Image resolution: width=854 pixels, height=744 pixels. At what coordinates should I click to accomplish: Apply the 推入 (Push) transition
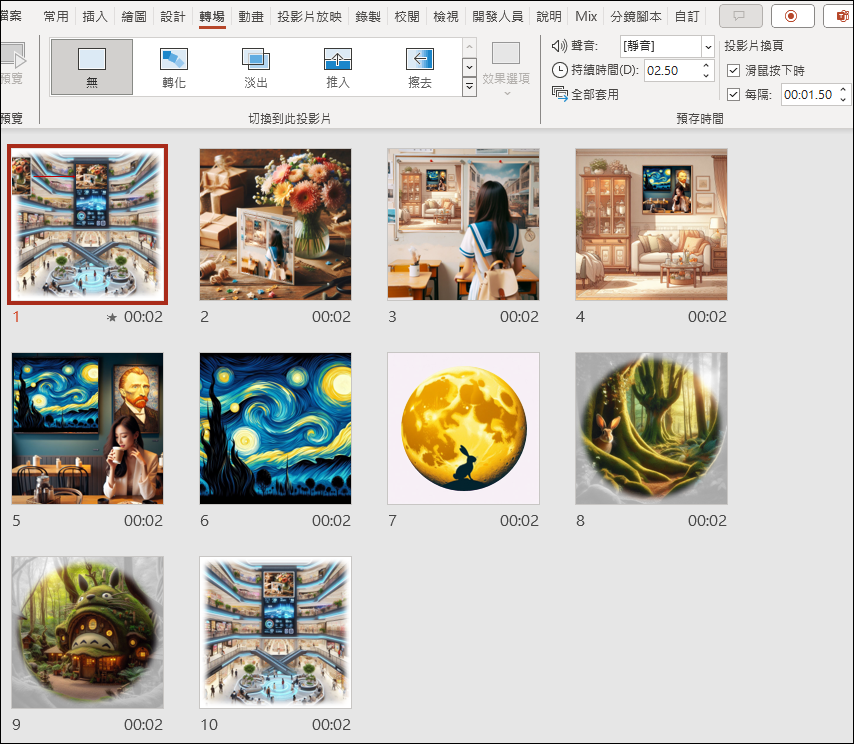(x=338, y=67)
